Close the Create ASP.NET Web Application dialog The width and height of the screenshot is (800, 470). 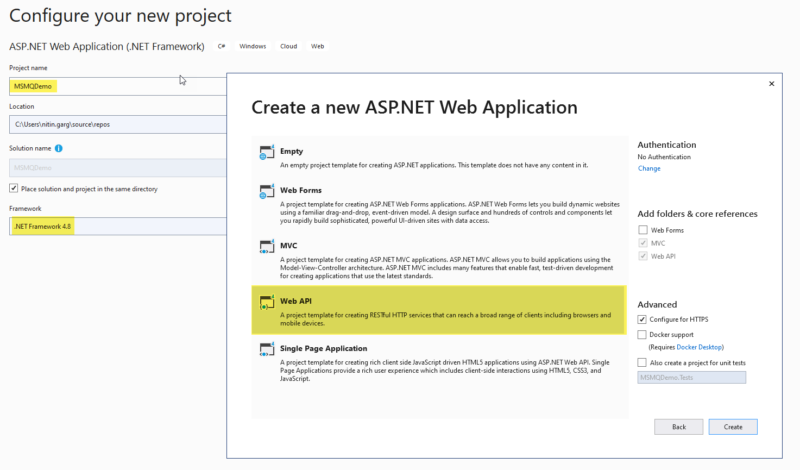(x=771, y=84)
